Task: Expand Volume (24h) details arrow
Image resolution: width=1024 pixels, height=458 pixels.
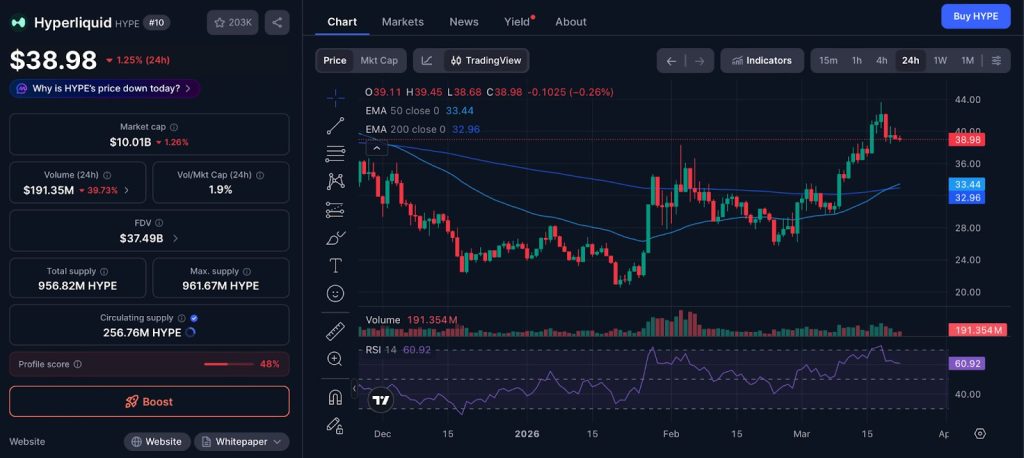Action: tap(126, 190)
